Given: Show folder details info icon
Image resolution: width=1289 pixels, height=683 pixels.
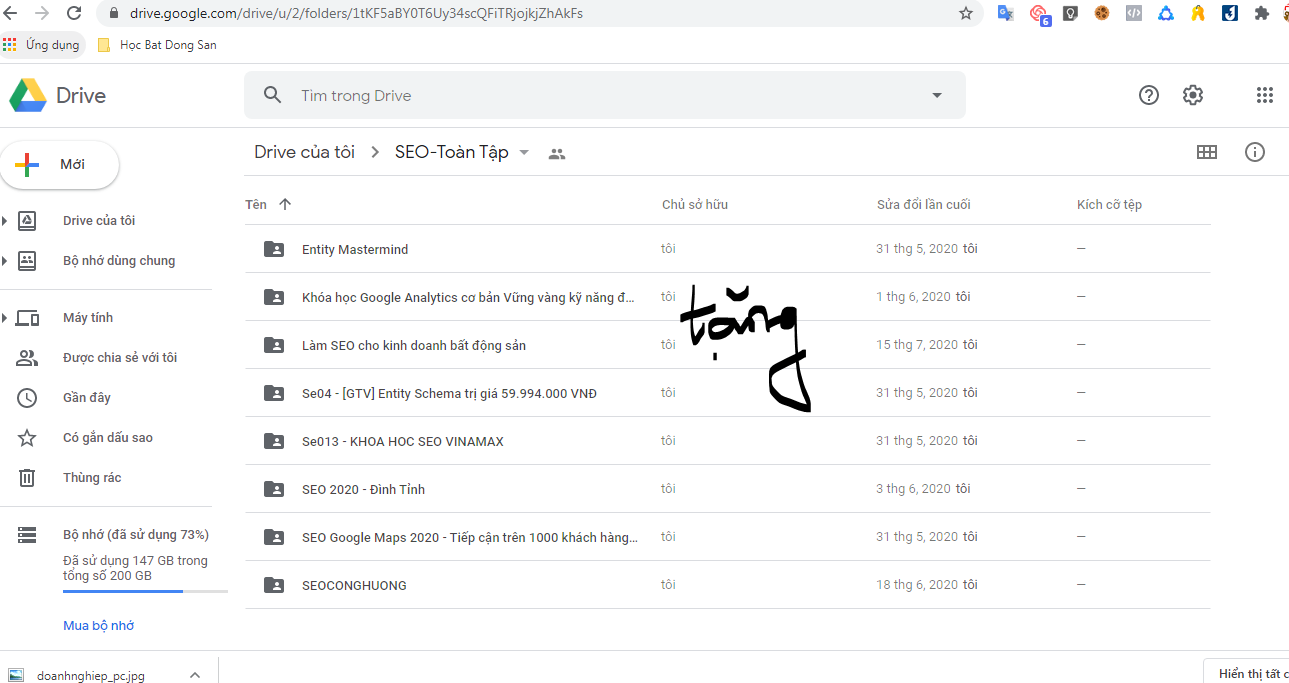Looking at the screenshot, I should pos(1255,152).
